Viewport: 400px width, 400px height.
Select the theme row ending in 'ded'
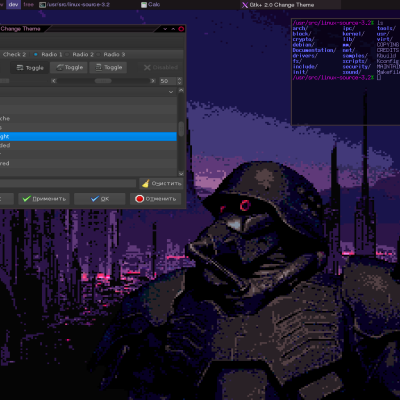(88, 145)
